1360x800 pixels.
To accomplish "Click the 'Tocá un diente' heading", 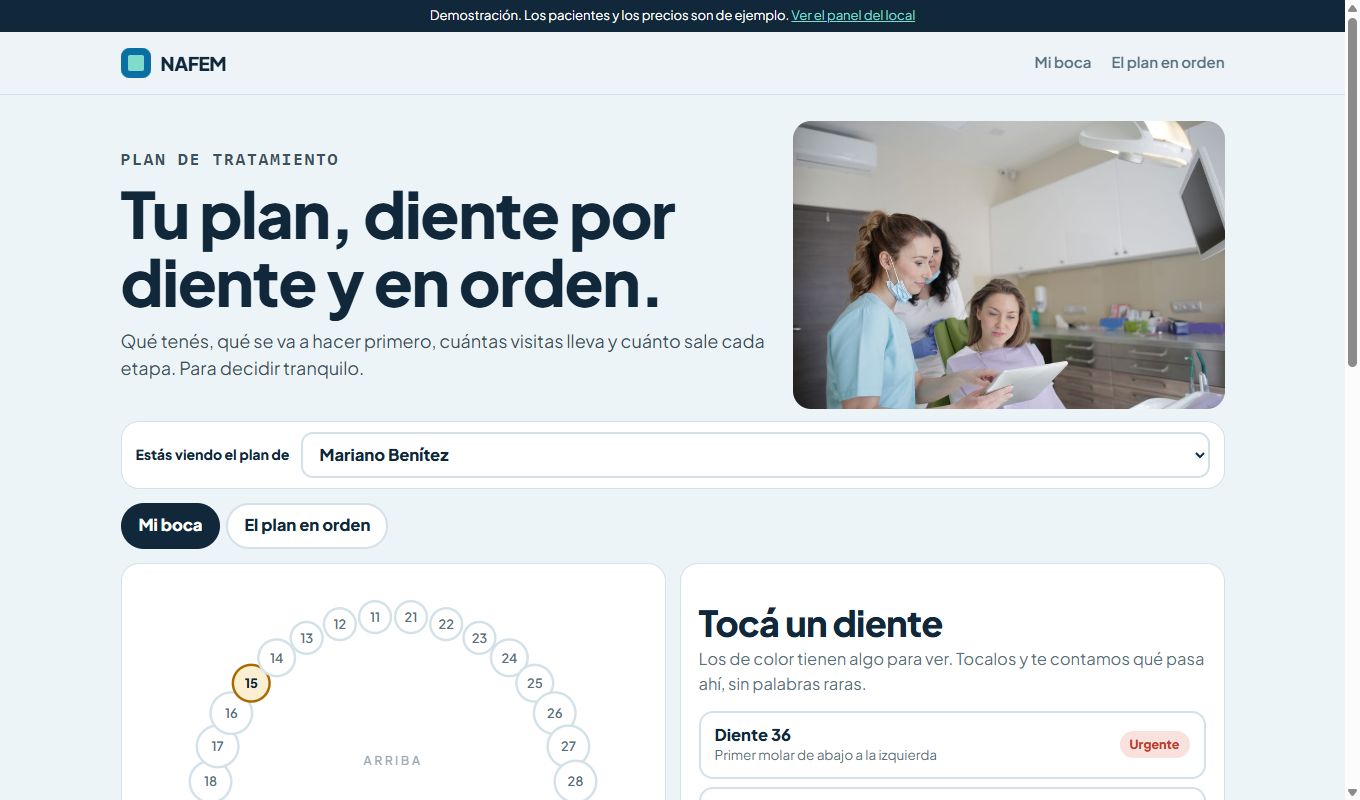I will [x=820, y=624].
